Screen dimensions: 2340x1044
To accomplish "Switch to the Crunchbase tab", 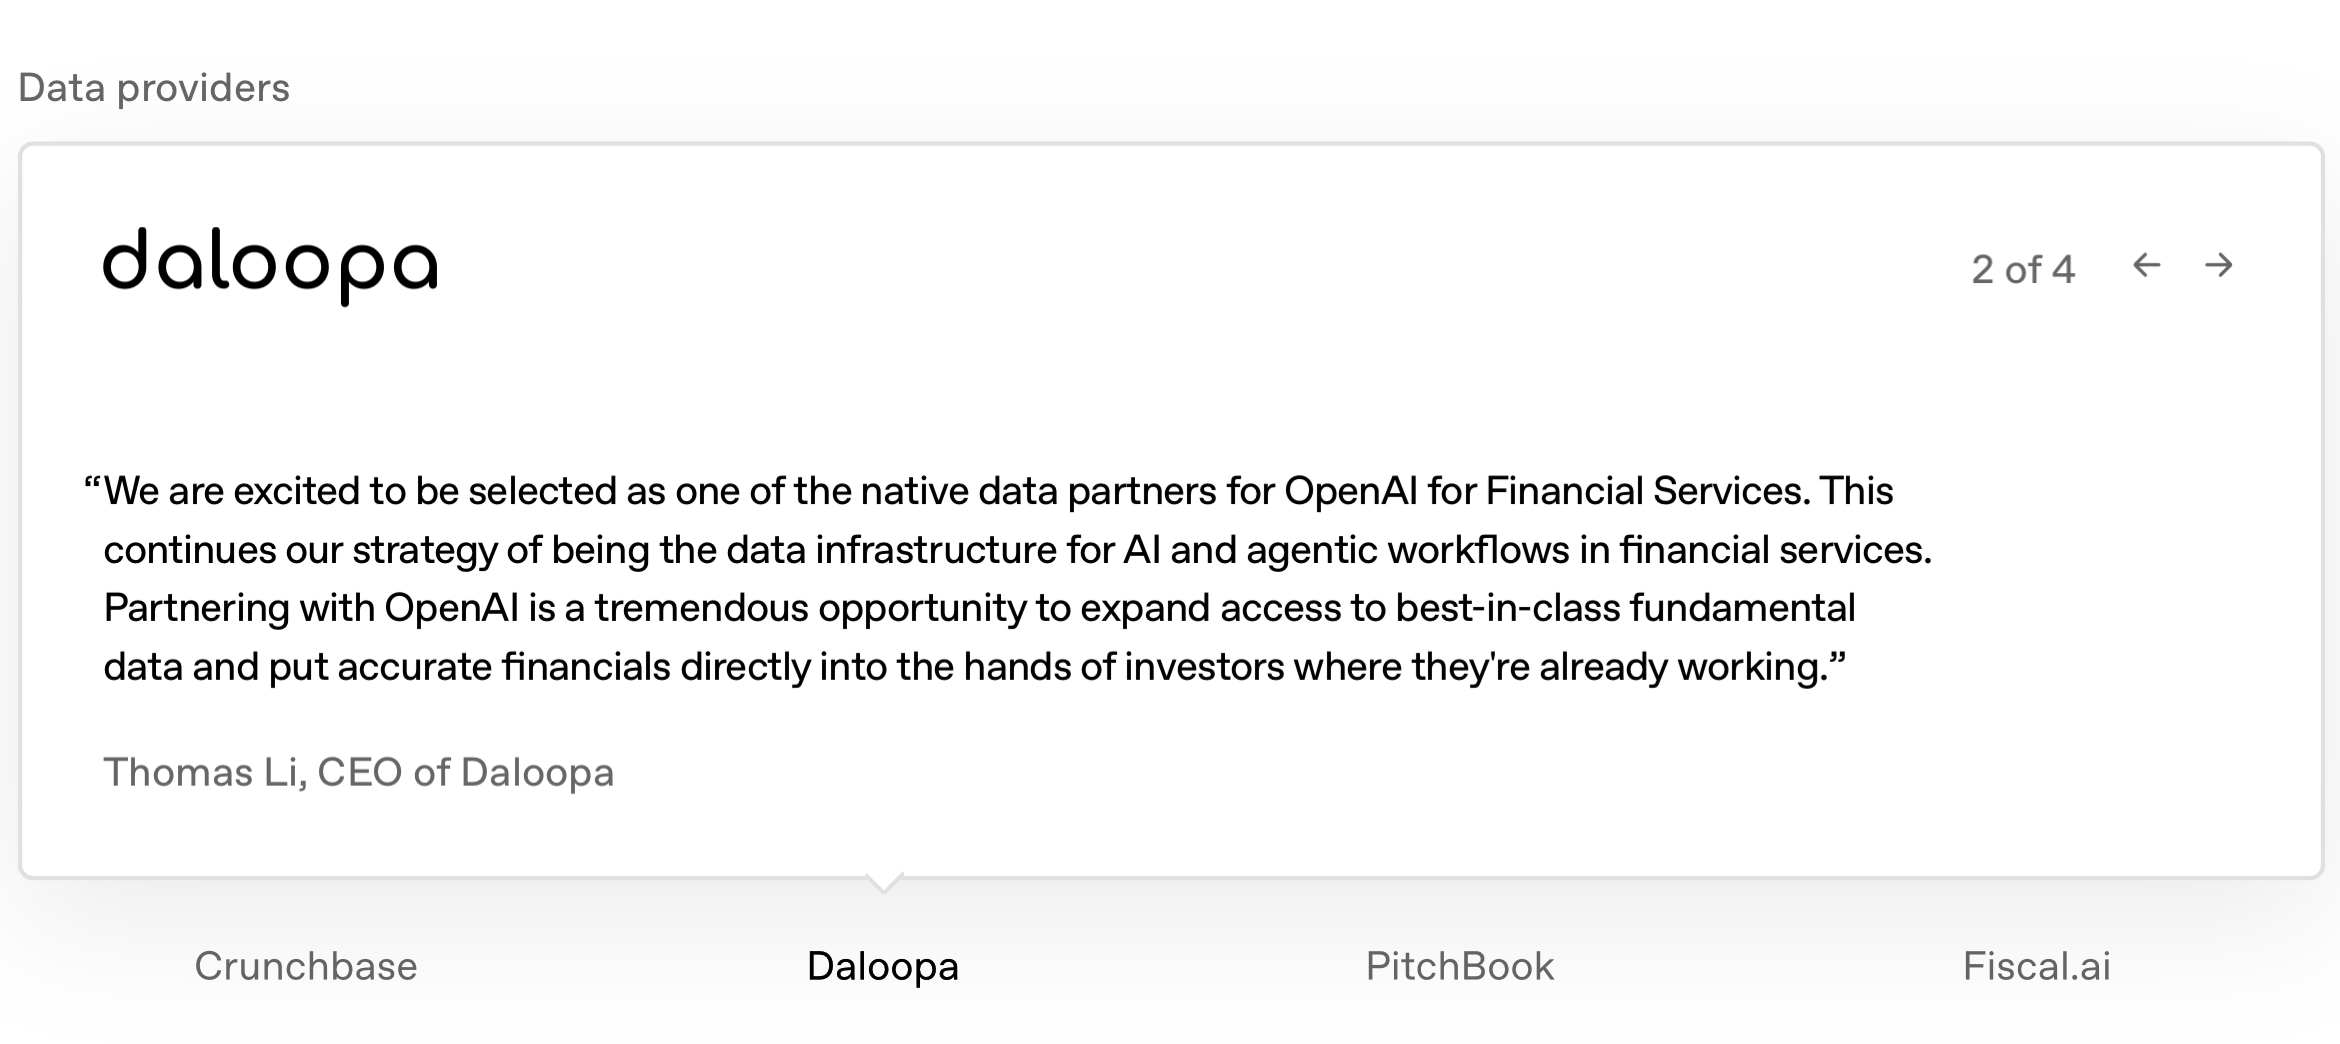I will [306, 966].
